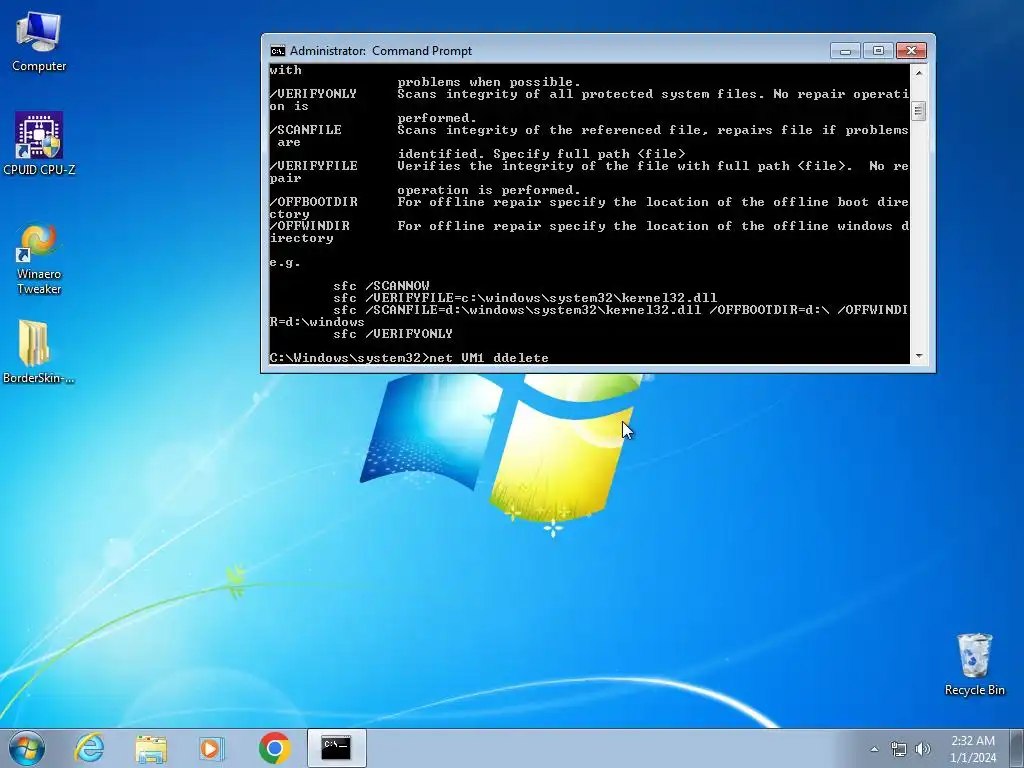
Task: Open the Command Prompt title bar system icon
Action: [x=278, y=51]
